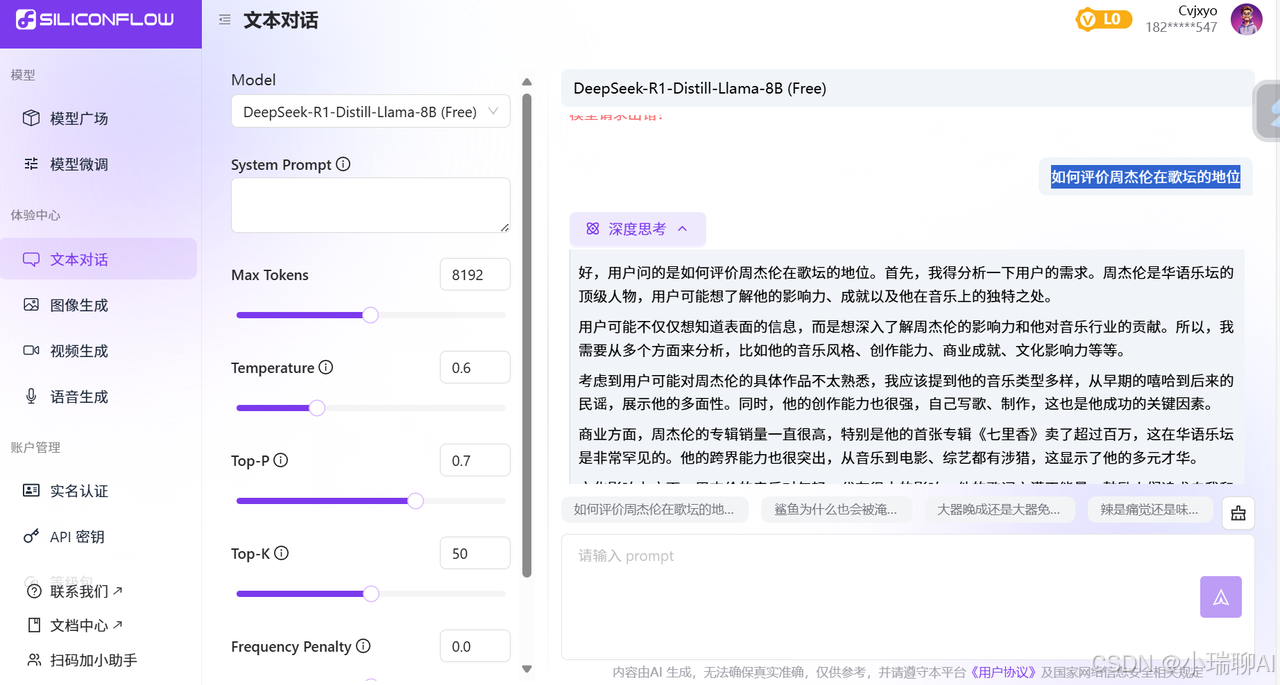The width and height of the screenshot is (1280, 685).
Task: Click the floating assistant widget at right edge
Action: [1268, 112]
